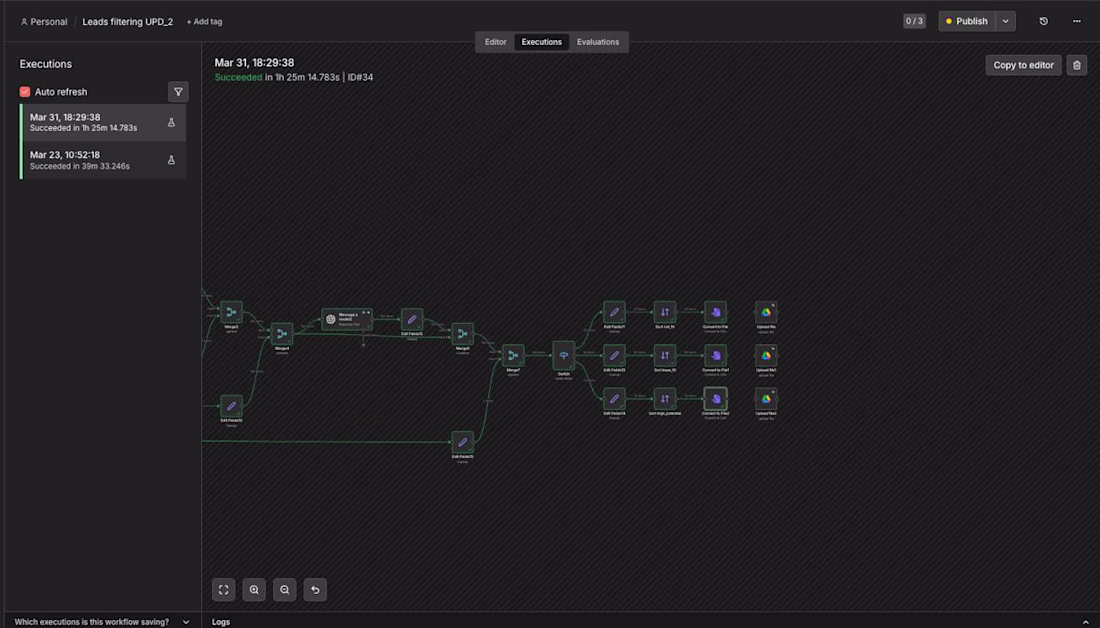Image resolution: width=1100 pixels, height=628 pixels.
Task: Open the Edit Fields node before Sort base_fit
Action: pos(614,355)
